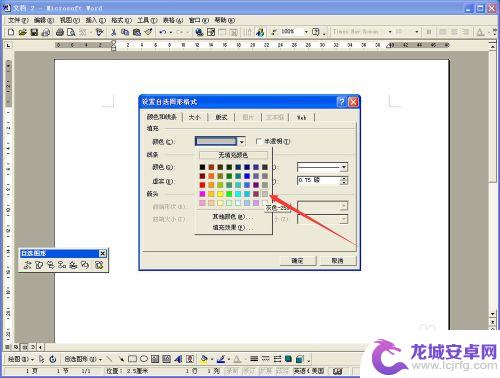Screen dimensions: 500x378
Task: Click the Fill Color paint bucket icon
Action: point(203,359)
